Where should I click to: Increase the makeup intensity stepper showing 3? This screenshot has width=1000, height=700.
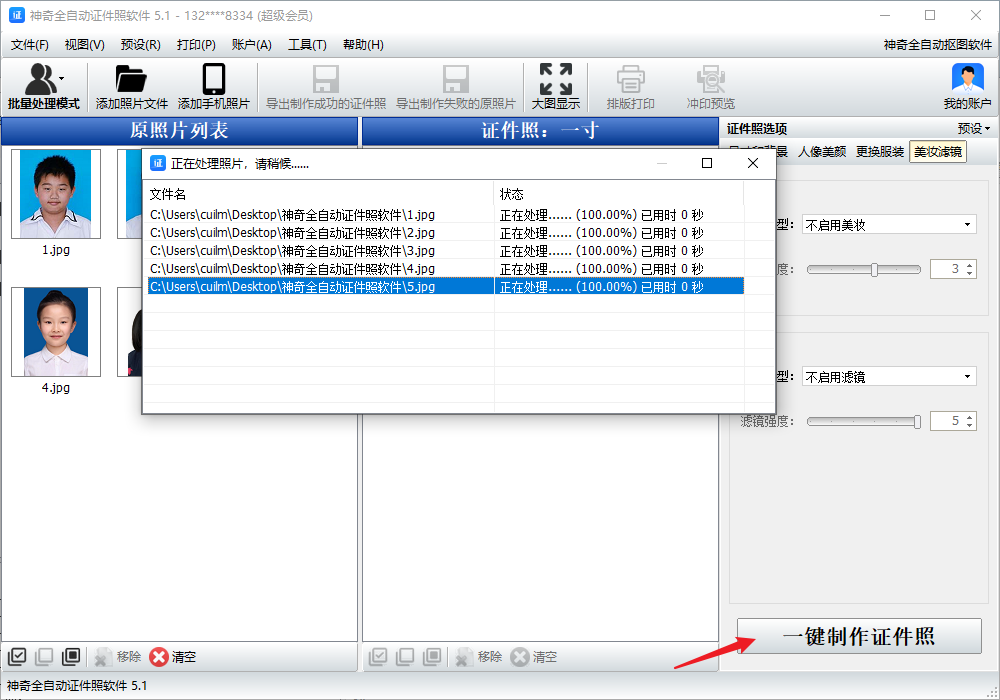(969, 265)
